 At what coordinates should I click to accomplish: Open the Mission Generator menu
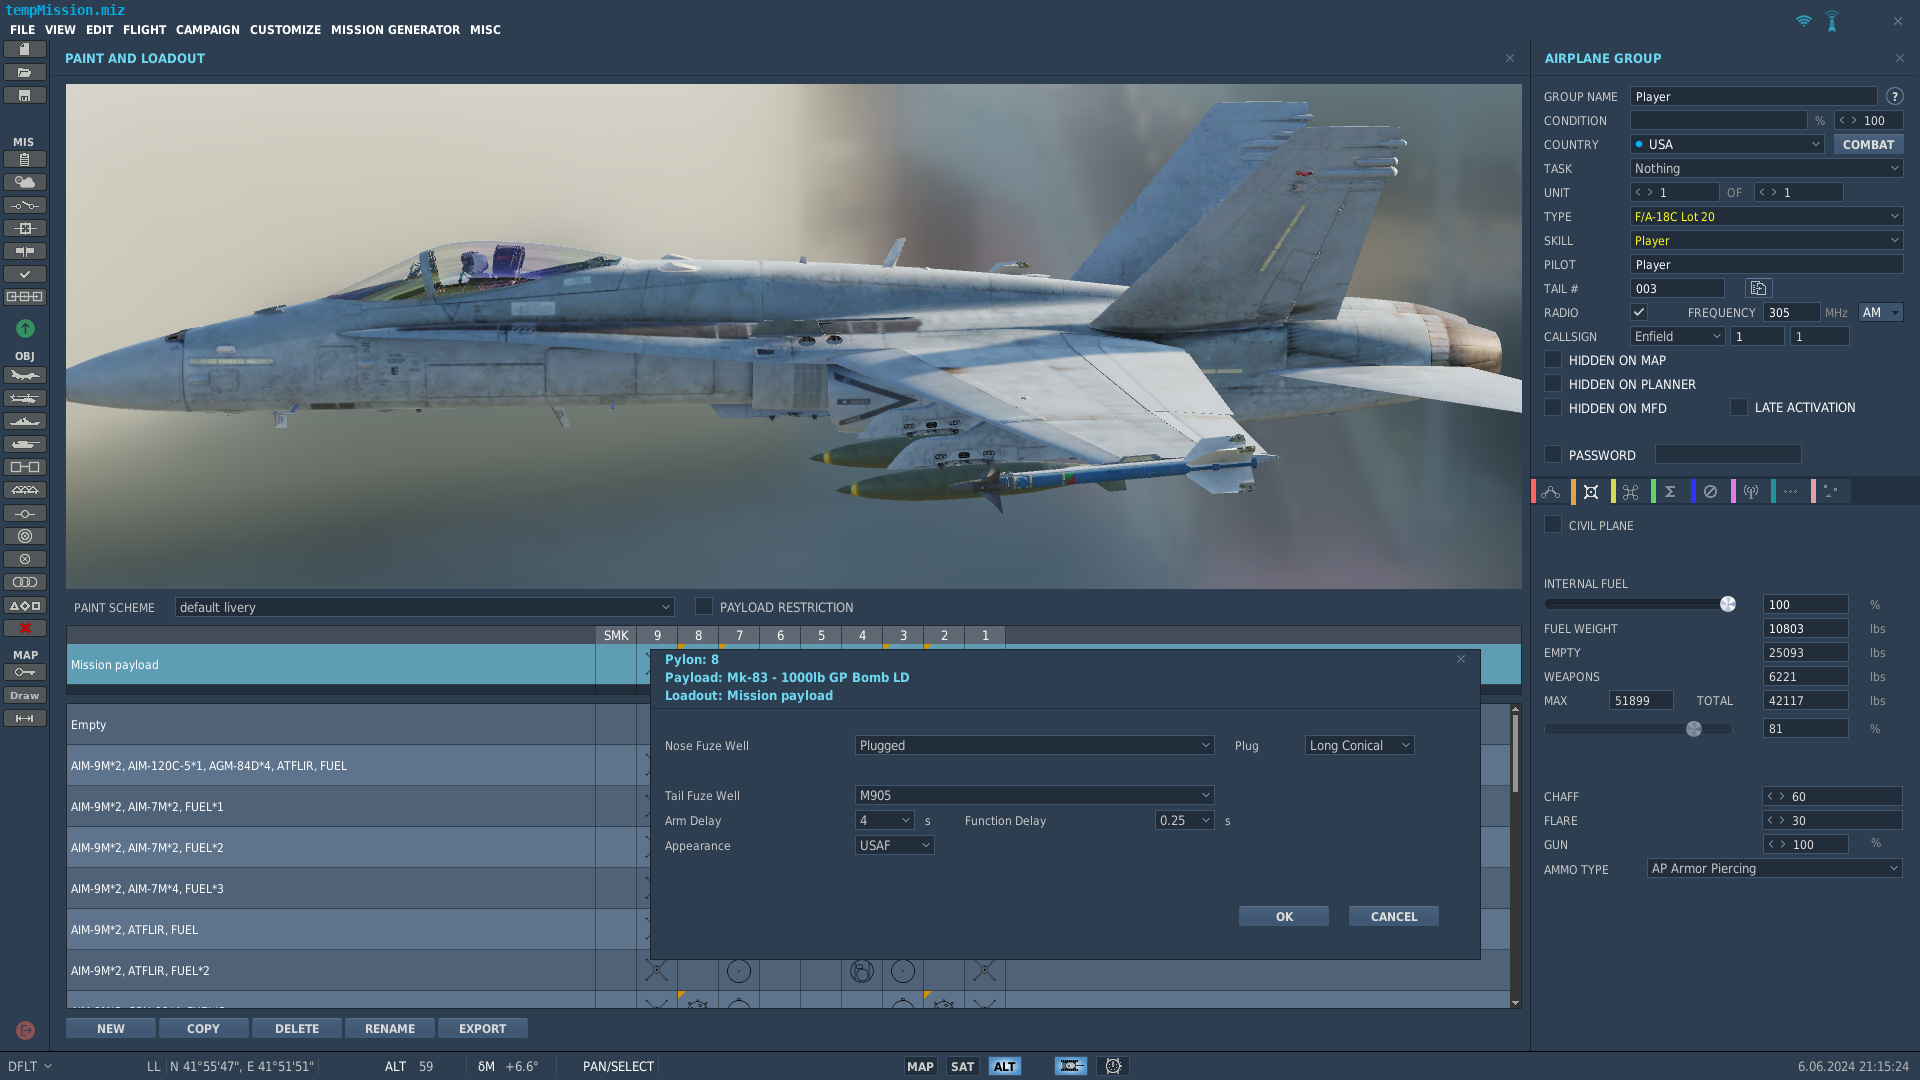[x=395, y=30]
